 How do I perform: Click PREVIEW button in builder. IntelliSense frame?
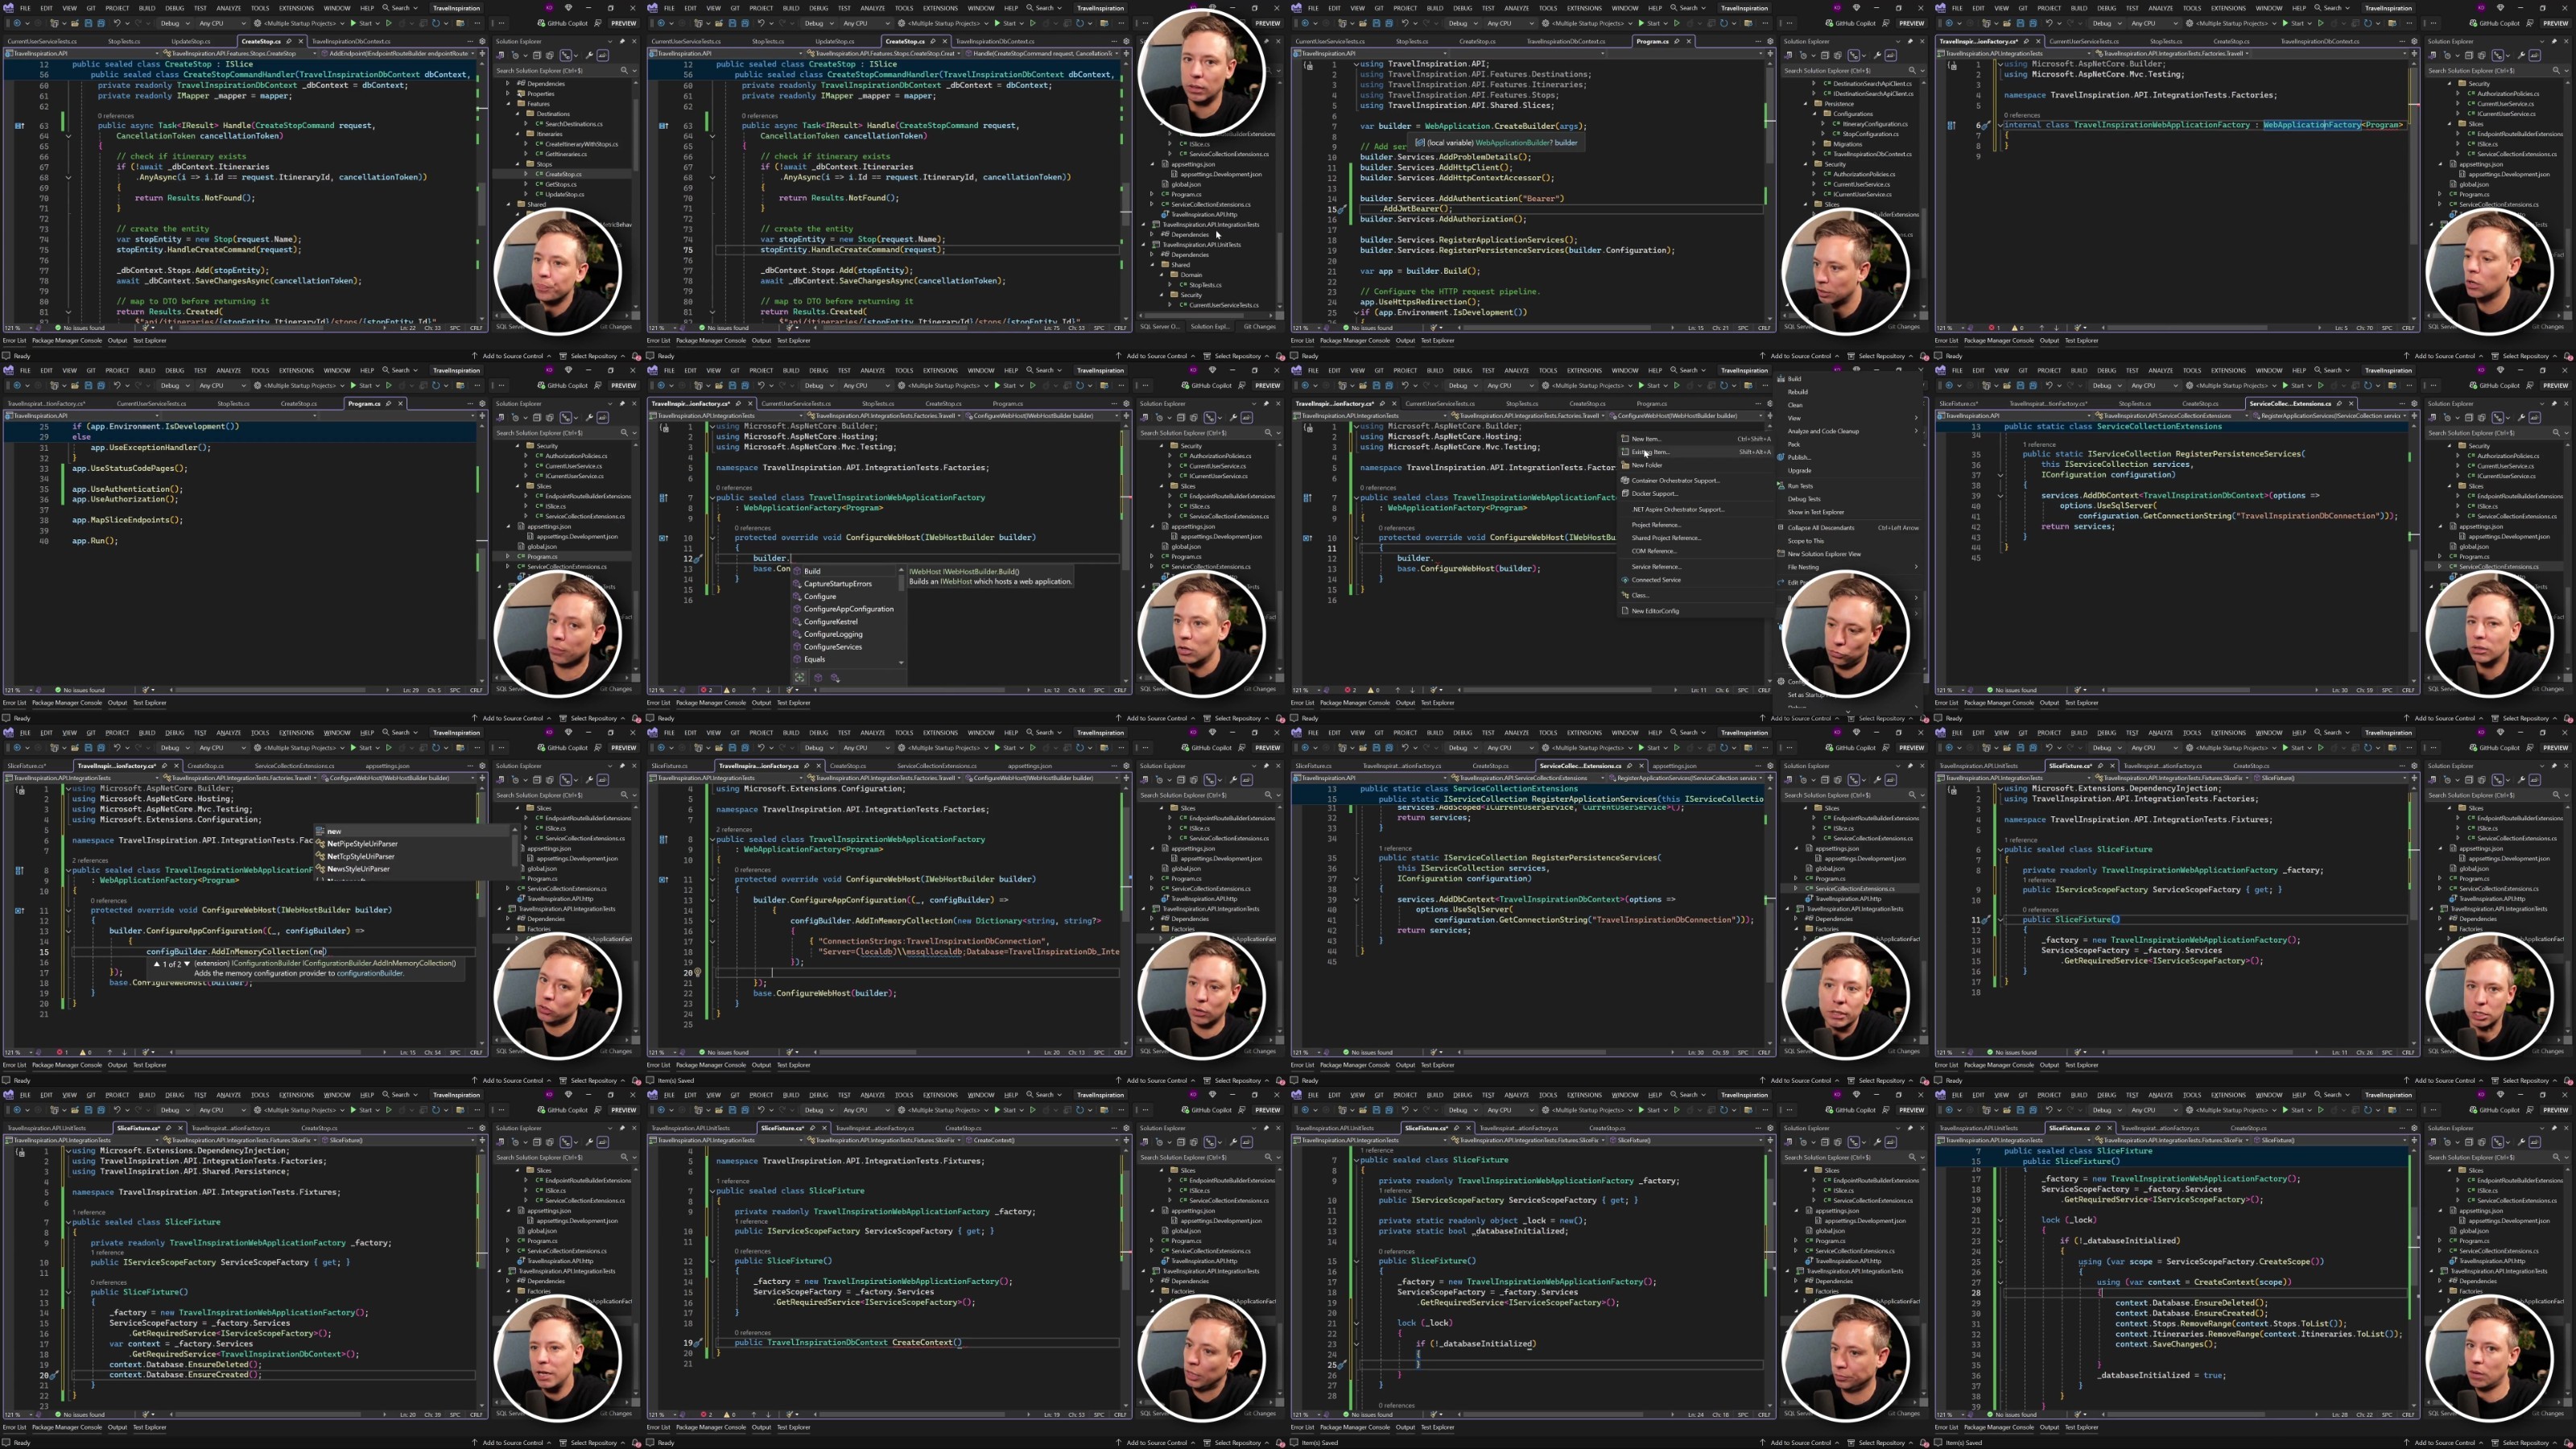coord(1268,386)
